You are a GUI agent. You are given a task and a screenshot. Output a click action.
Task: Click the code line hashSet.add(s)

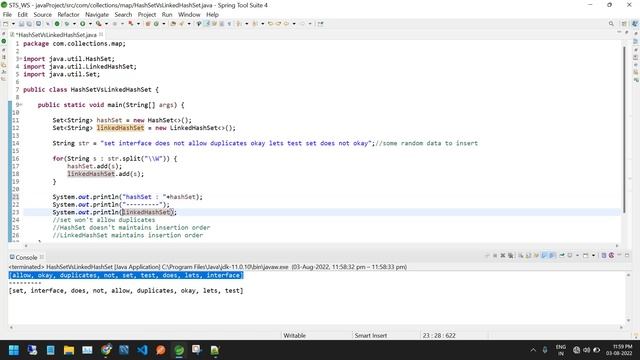[x=94, y=166]
